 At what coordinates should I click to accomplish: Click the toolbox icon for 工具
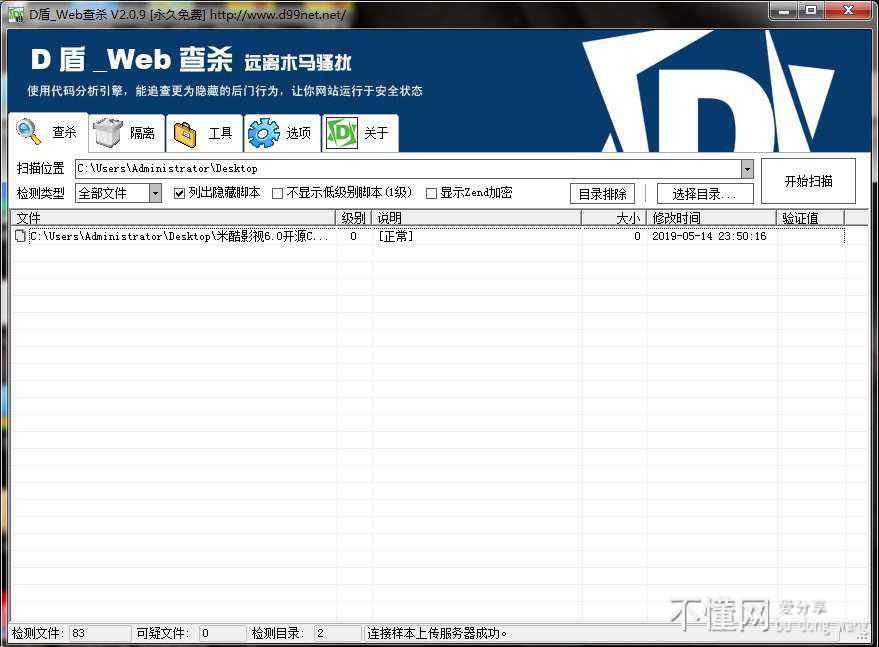[185, 133]
